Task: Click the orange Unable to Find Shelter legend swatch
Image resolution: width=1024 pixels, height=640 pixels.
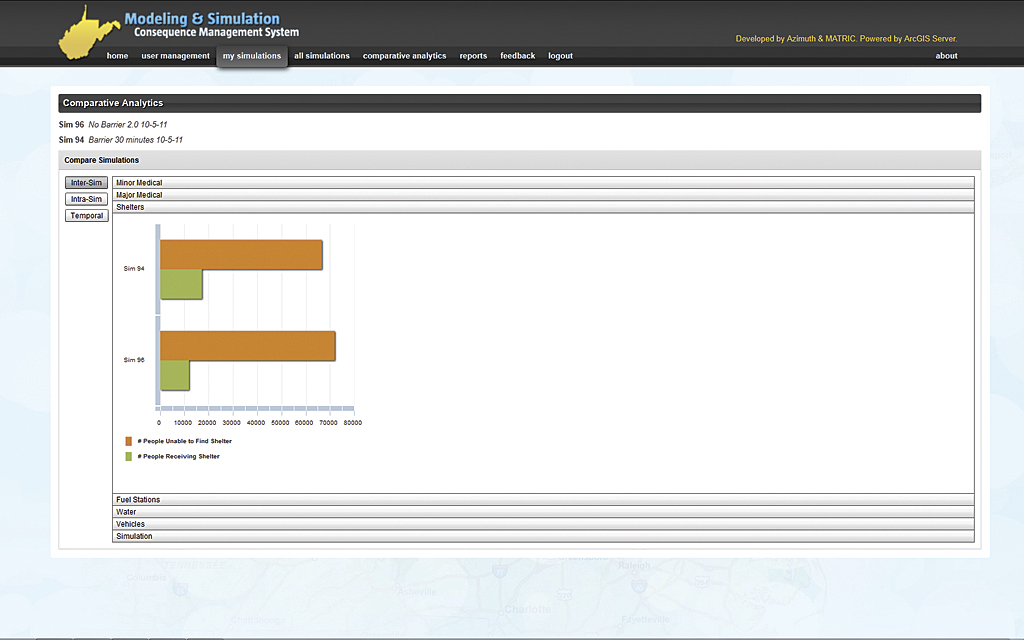Action: click(x=128, y=441)
